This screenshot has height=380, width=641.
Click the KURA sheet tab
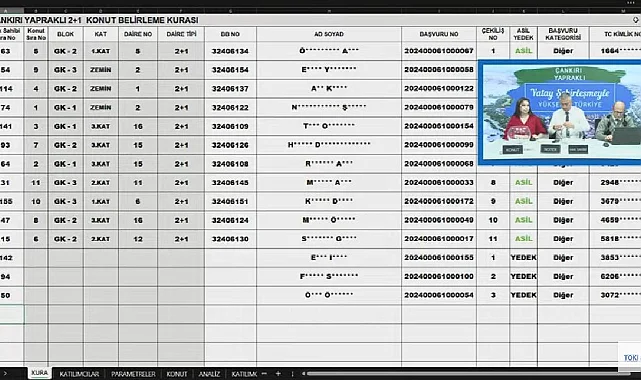click(x=40, y=373)
